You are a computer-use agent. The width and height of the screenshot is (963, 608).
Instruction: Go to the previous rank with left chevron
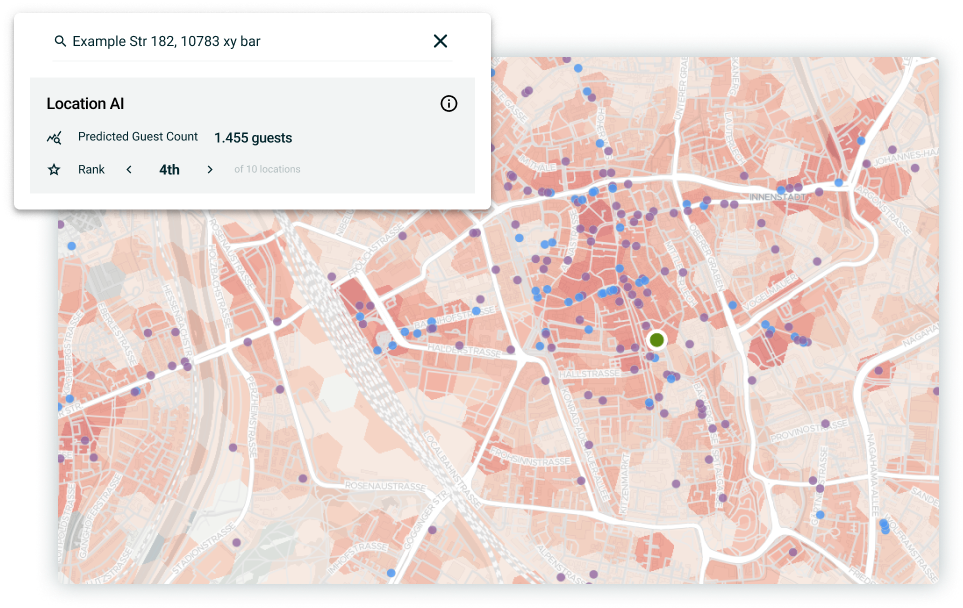pos(129,170)
